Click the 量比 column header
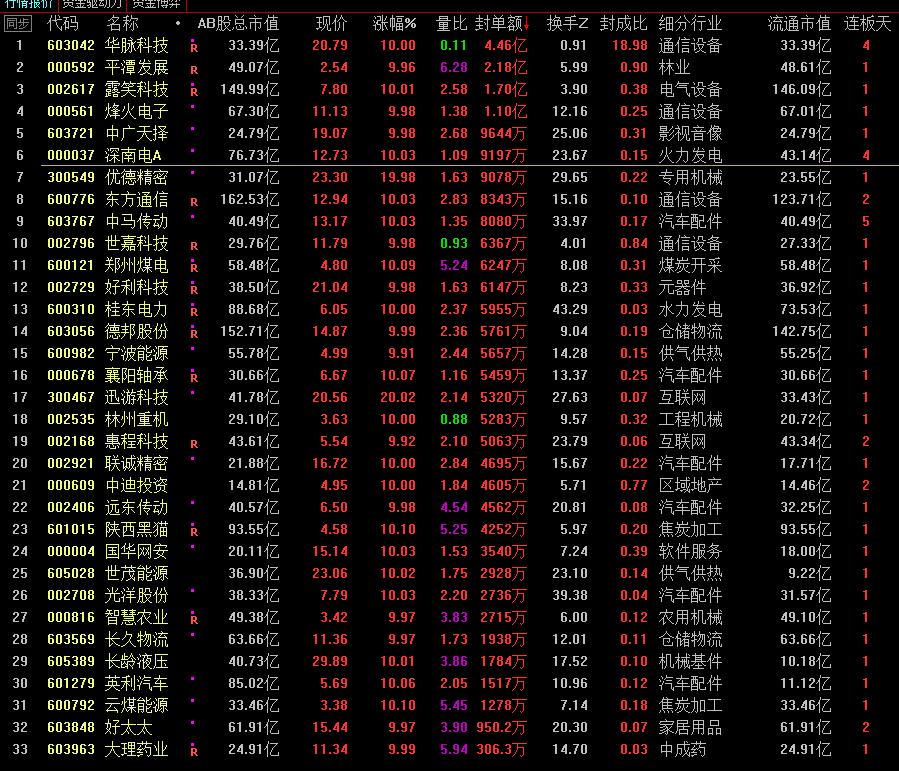Image resolution: width=899 pixels, height=771 pixels. (x=448, y=22)
